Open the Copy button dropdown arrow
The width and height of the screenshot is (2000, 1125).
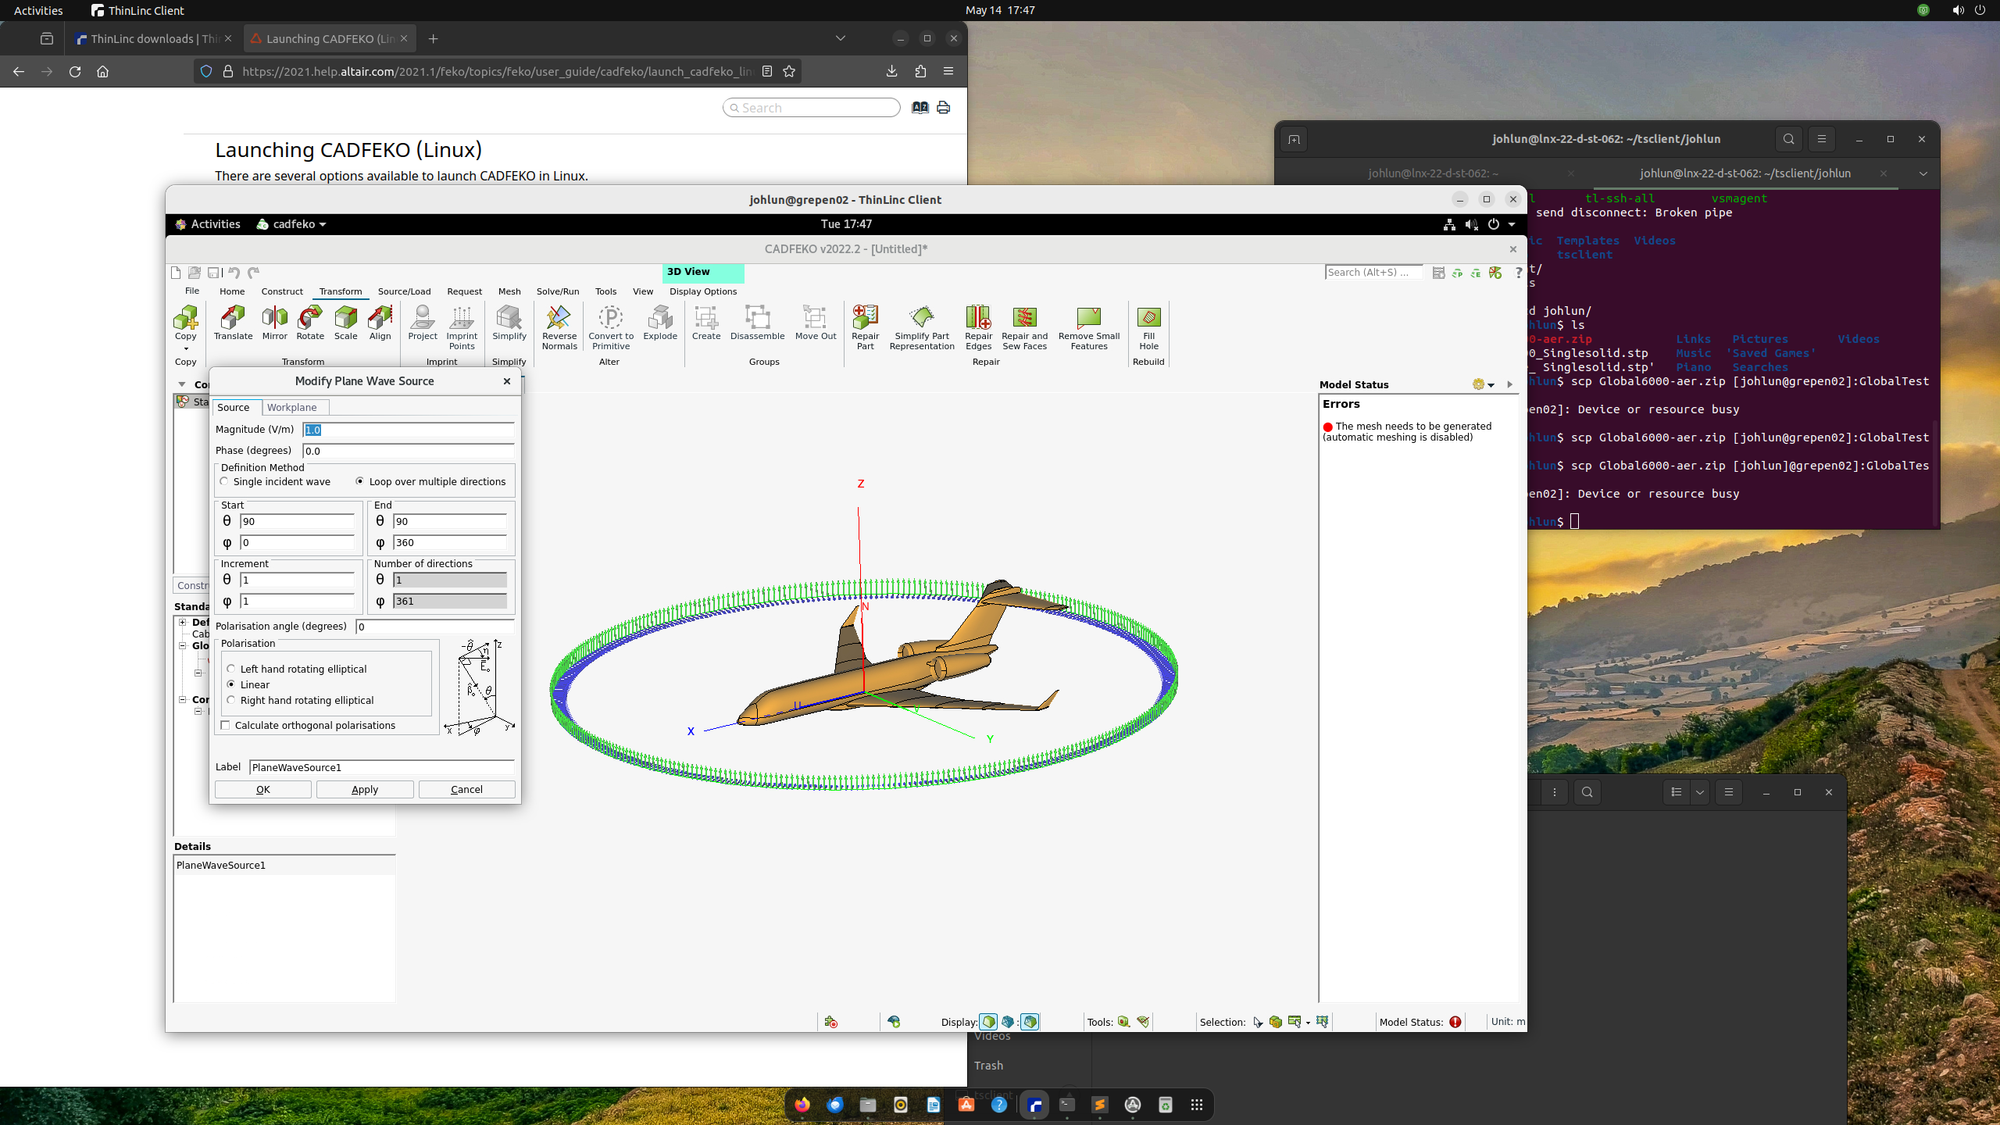coord(186,349)
